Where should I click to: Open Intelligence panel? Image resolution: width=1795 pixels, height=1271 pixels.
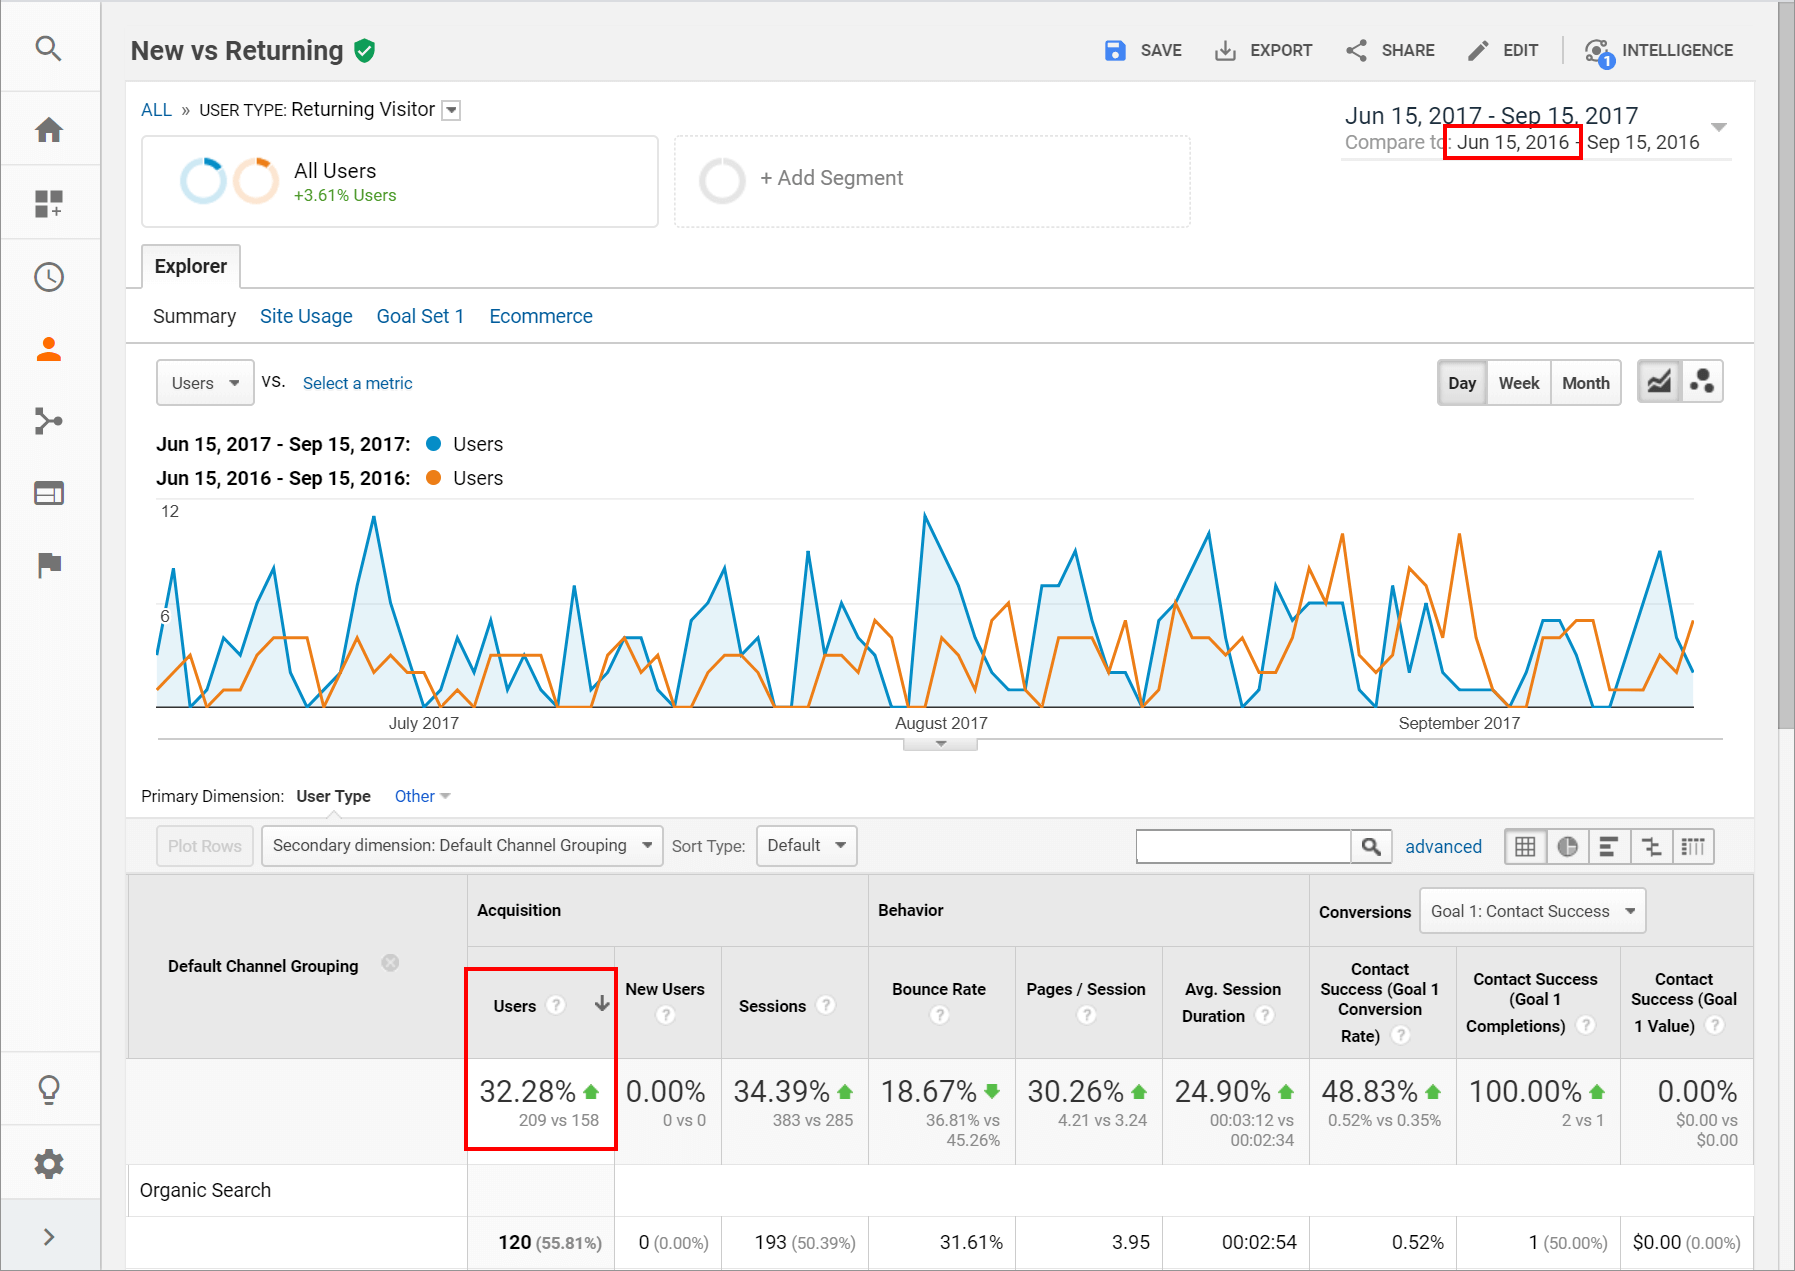pyautogui.click(x=1659, y=51)
